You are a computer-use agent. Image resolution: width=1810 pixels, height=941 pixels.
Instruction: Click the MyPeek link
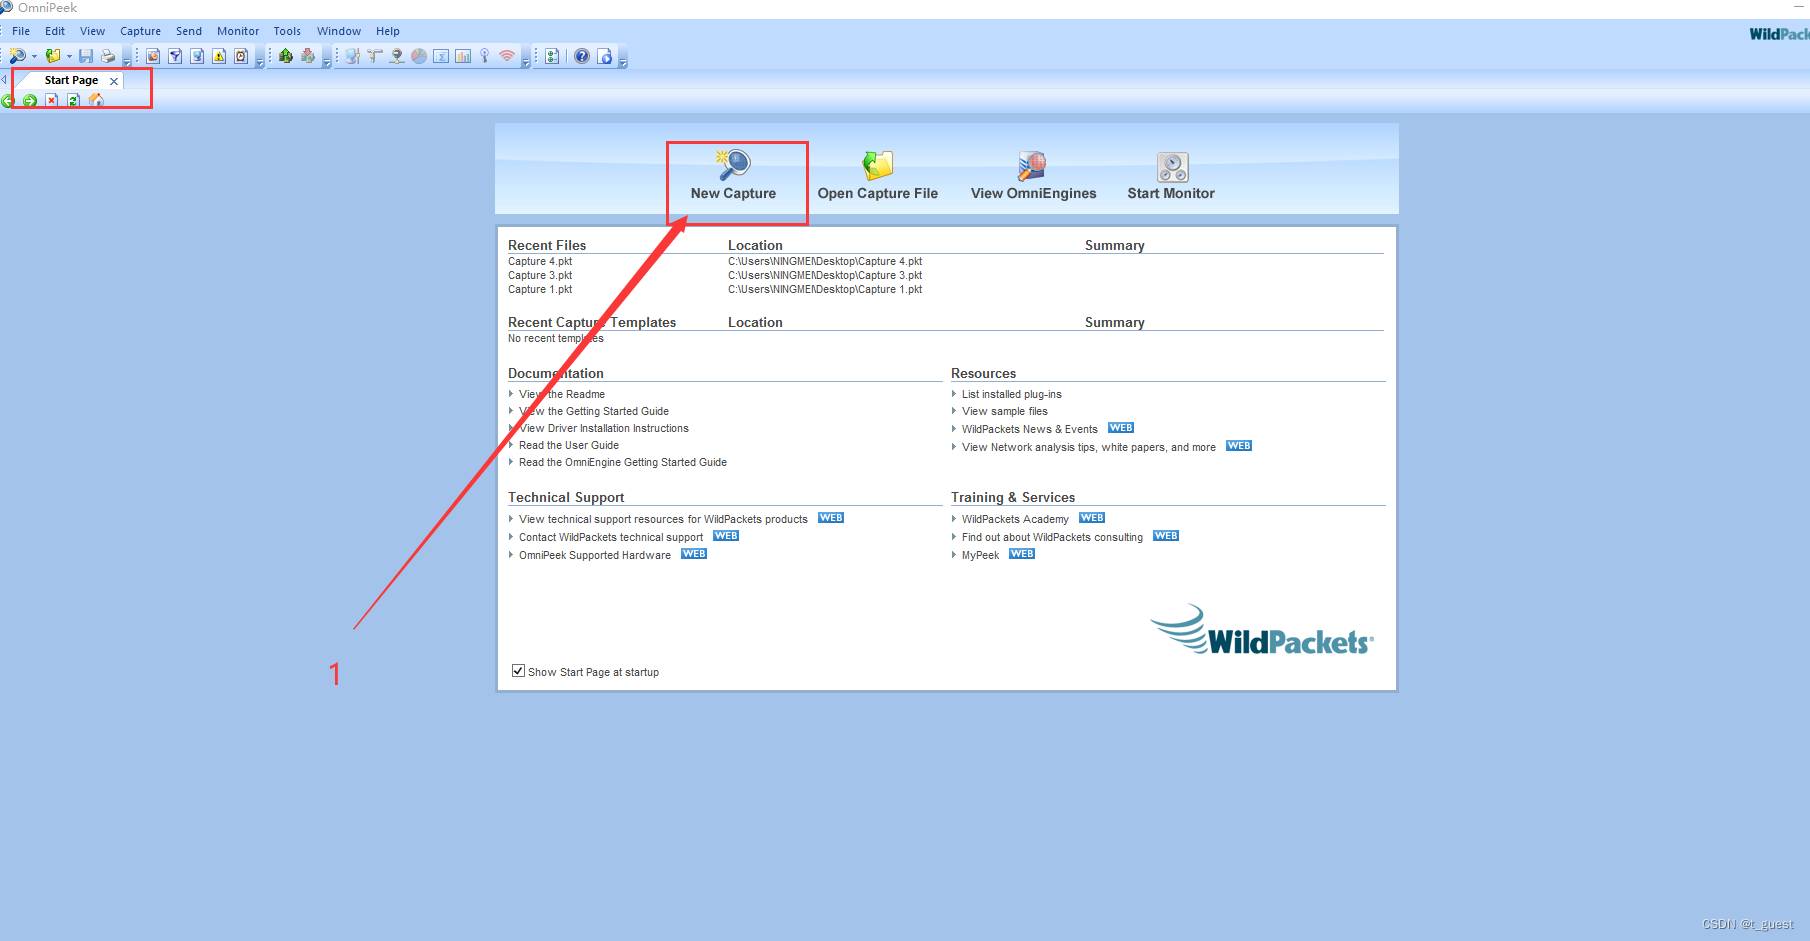pyautogui.click(x=980, y=555)
